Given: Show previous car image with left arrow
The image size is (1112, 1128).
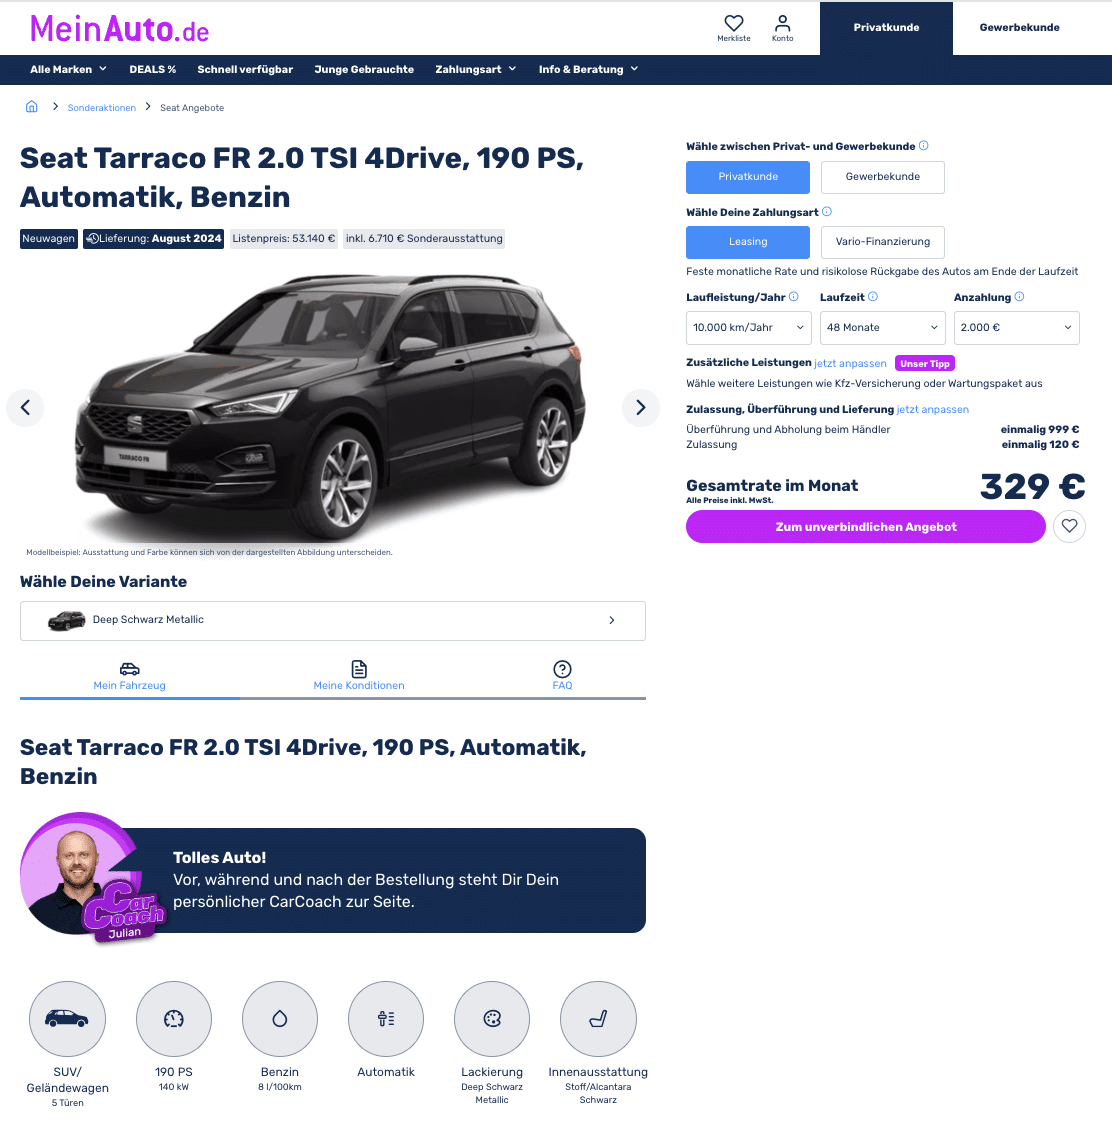Looking at the screenshot, I should pyautogui.click(x=25, y=408).
